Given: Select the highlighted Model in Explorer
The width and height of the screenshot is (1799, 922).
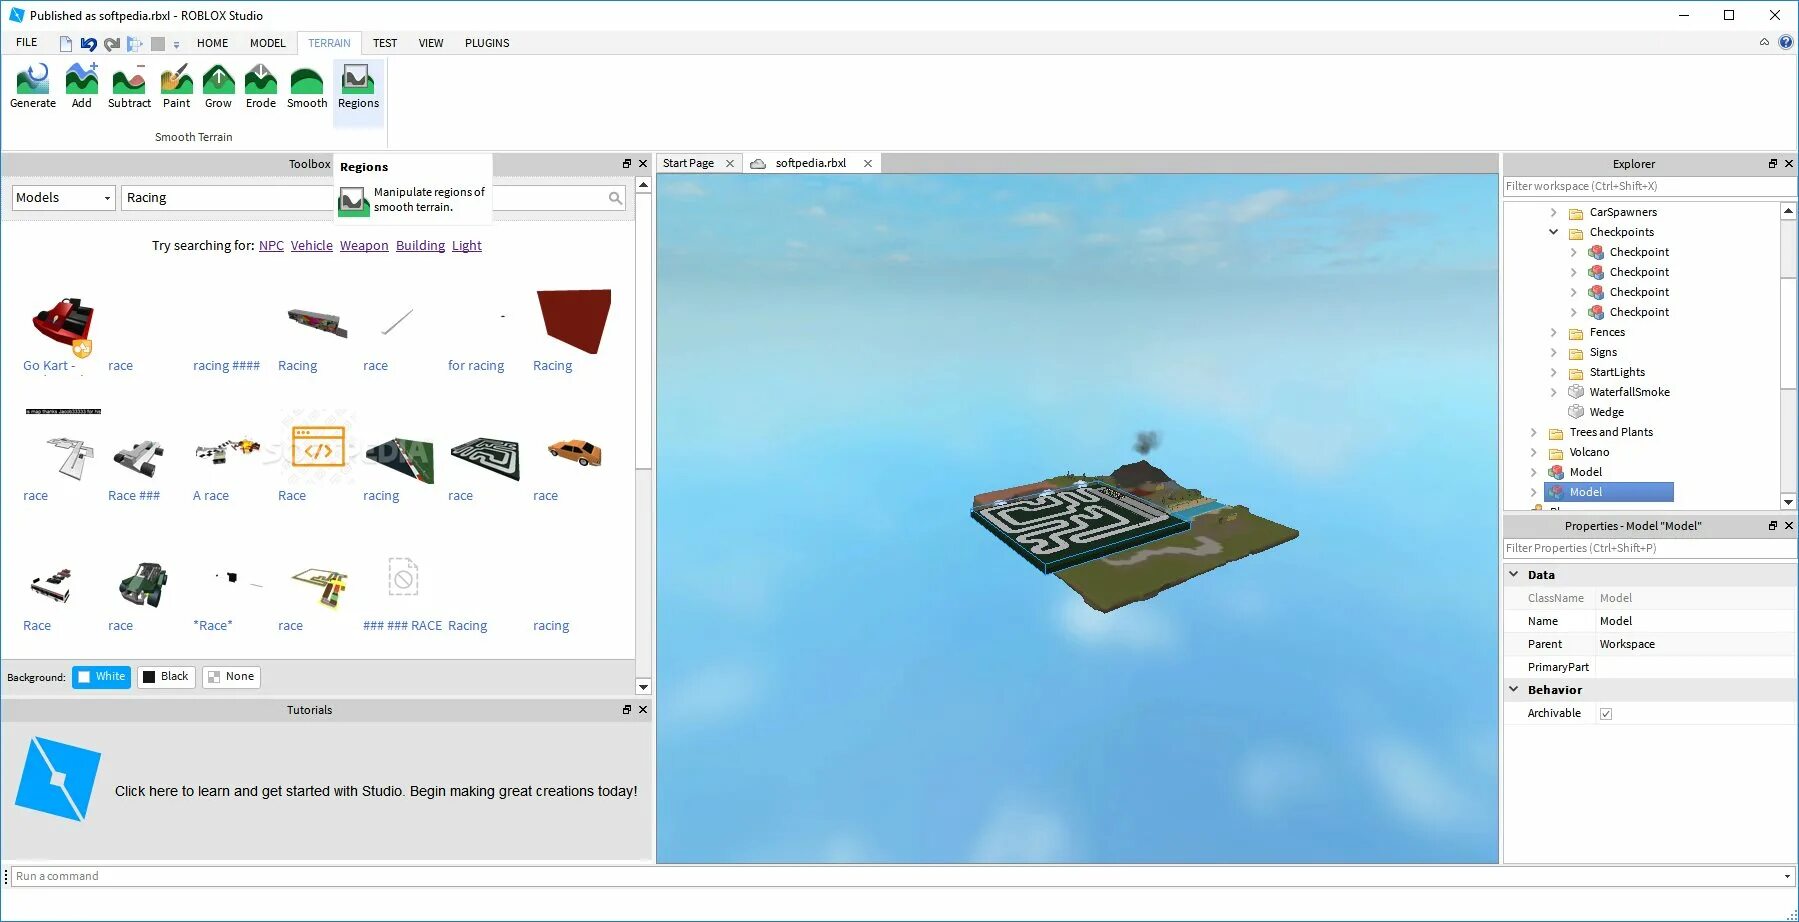Looking at the screenshot, I should coord(1609,492).
